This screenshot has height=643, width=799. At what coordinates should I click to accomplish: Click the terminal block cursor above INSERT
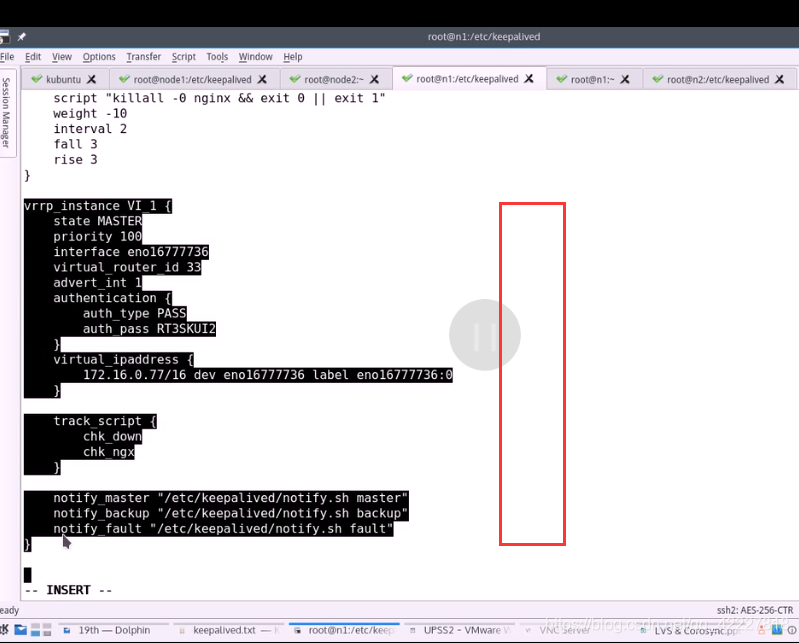pyautogui.click(x=28, y=575)
